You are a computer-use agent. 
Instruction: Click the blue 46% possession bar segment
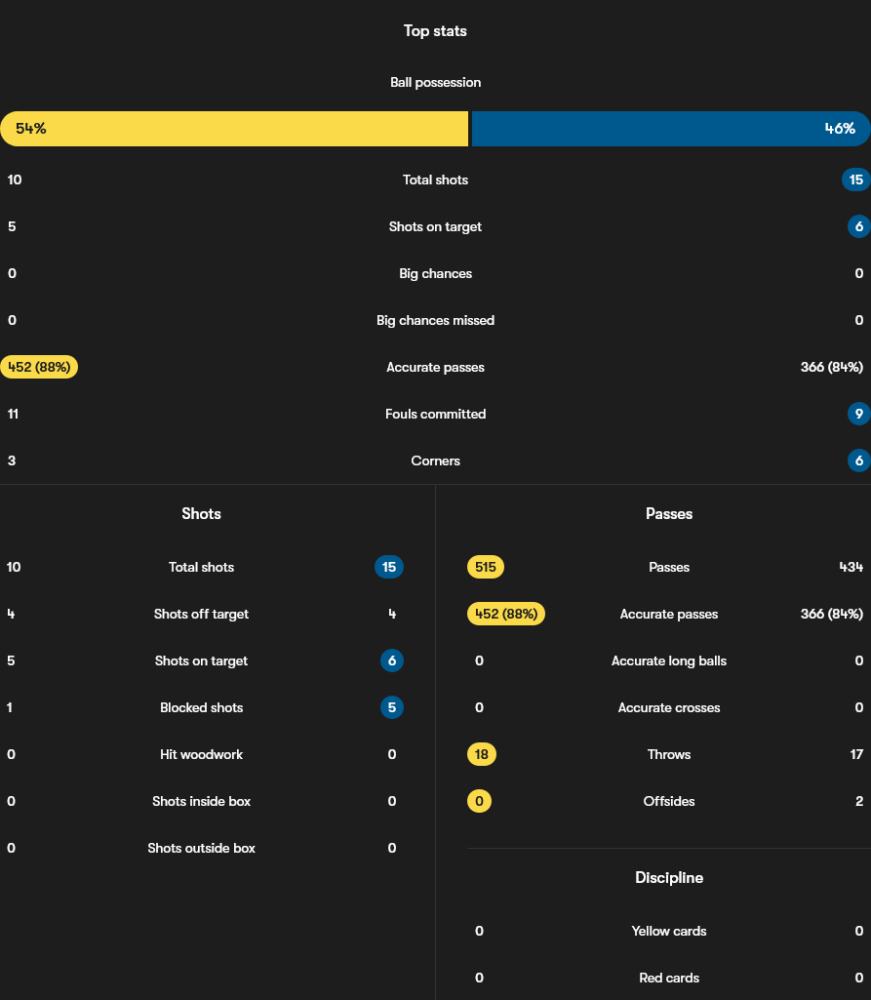click(x=670, y=129)
